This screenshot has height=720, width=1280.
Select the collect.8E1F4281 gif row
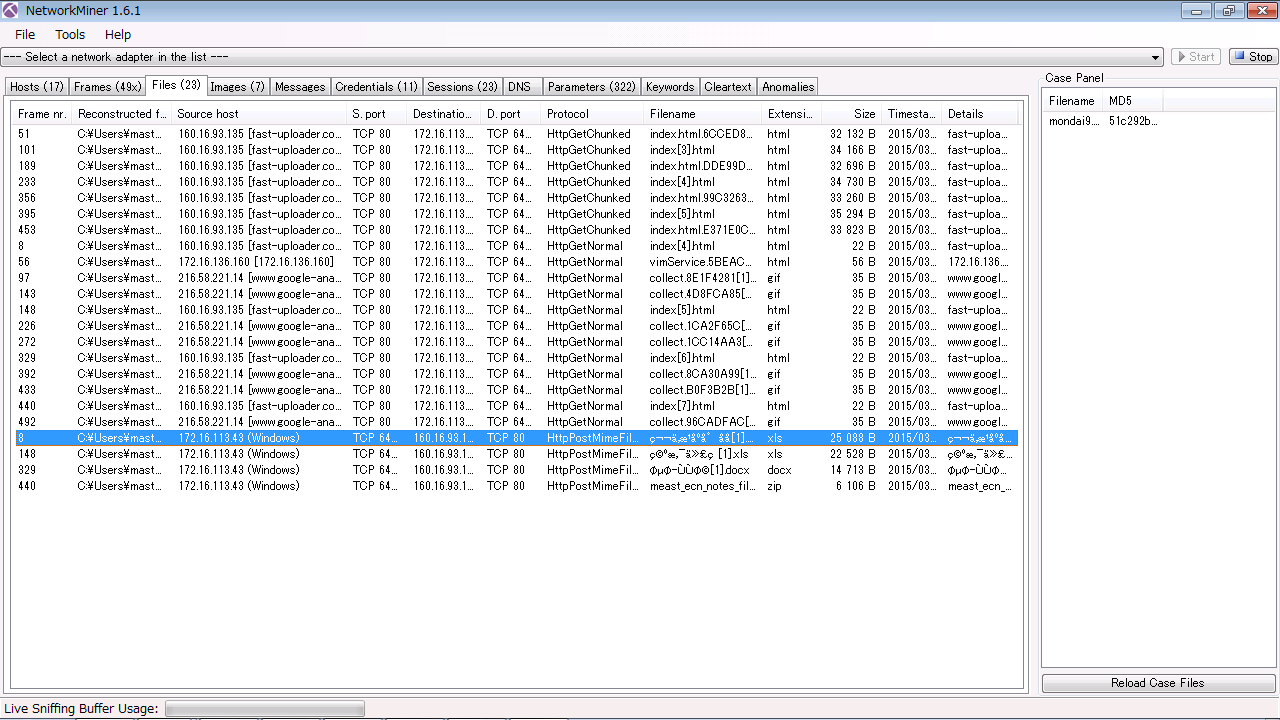pyautogui.click(x=516, y=278)
